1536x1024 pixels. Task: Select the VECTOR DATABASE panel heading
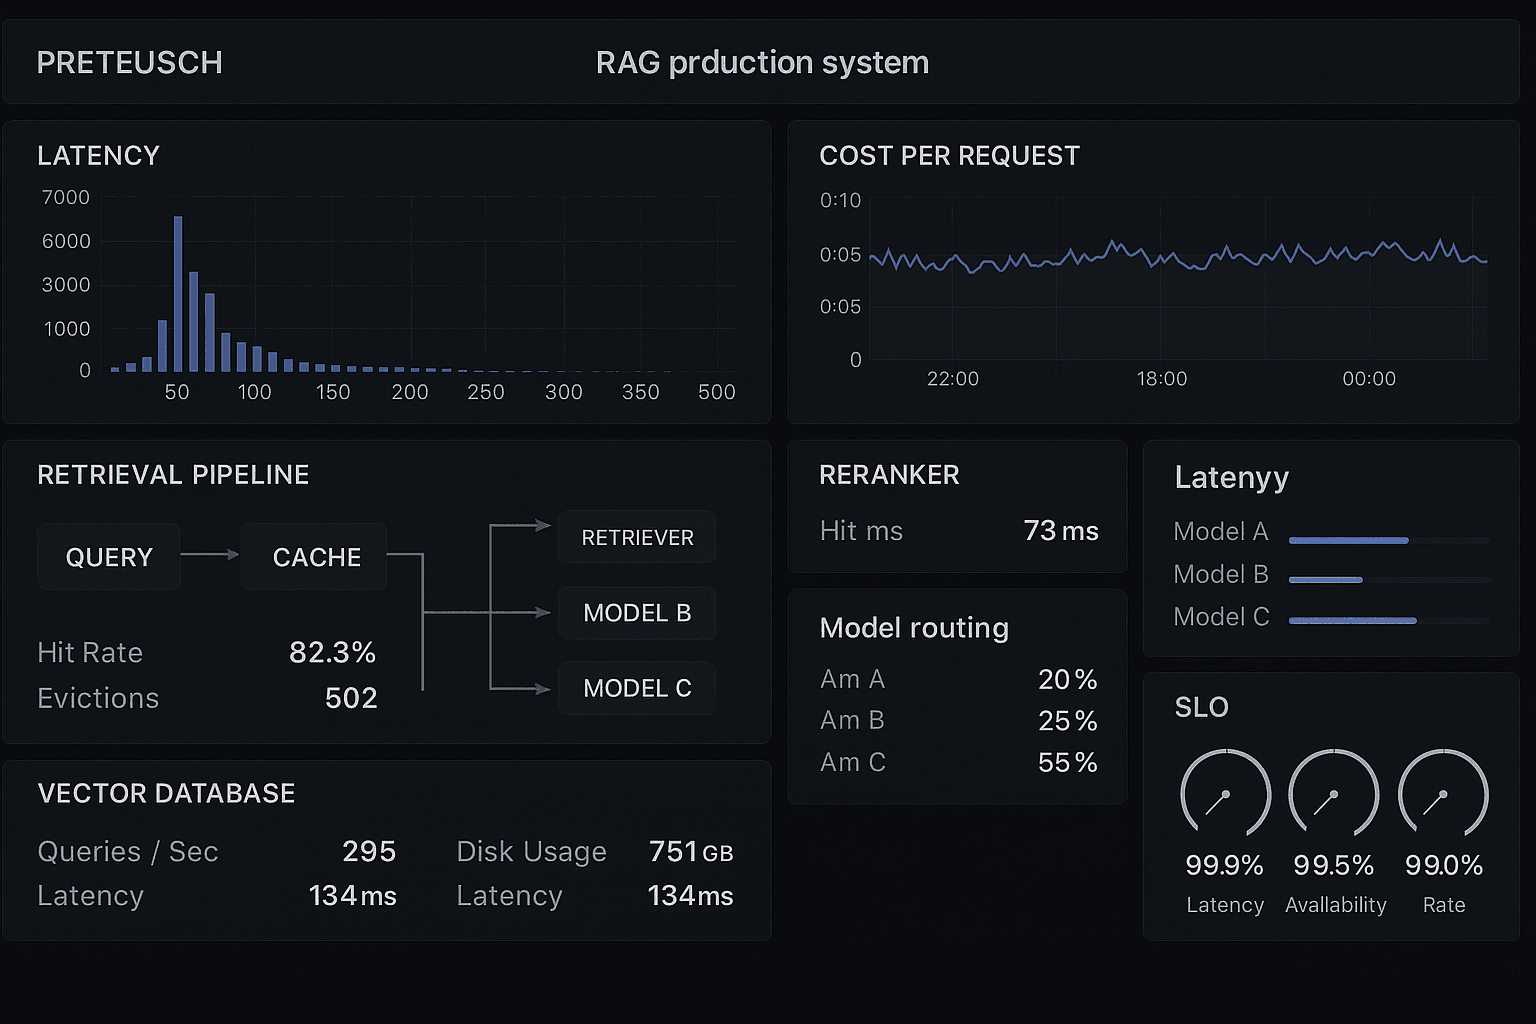point(166,794)
